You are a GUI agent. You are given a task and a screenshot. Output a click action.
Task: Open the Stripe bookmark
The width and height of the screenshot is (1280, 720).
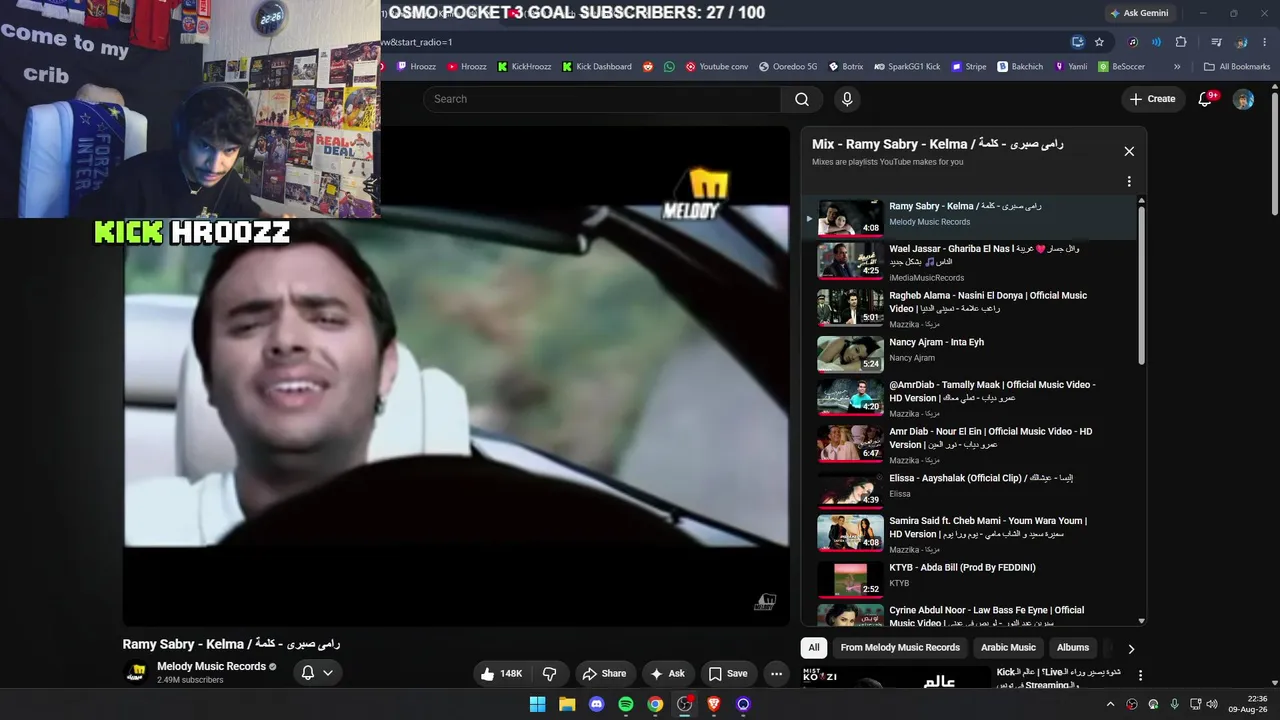click(968, 67)
